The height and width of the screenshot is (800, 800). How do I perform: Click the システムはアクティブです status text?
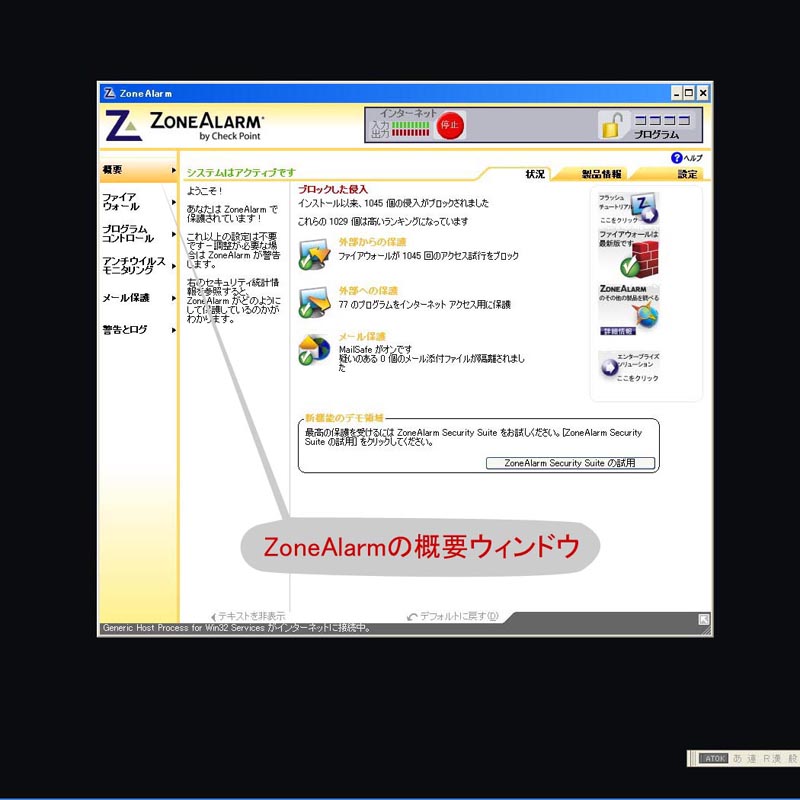[x=241, y=172]
